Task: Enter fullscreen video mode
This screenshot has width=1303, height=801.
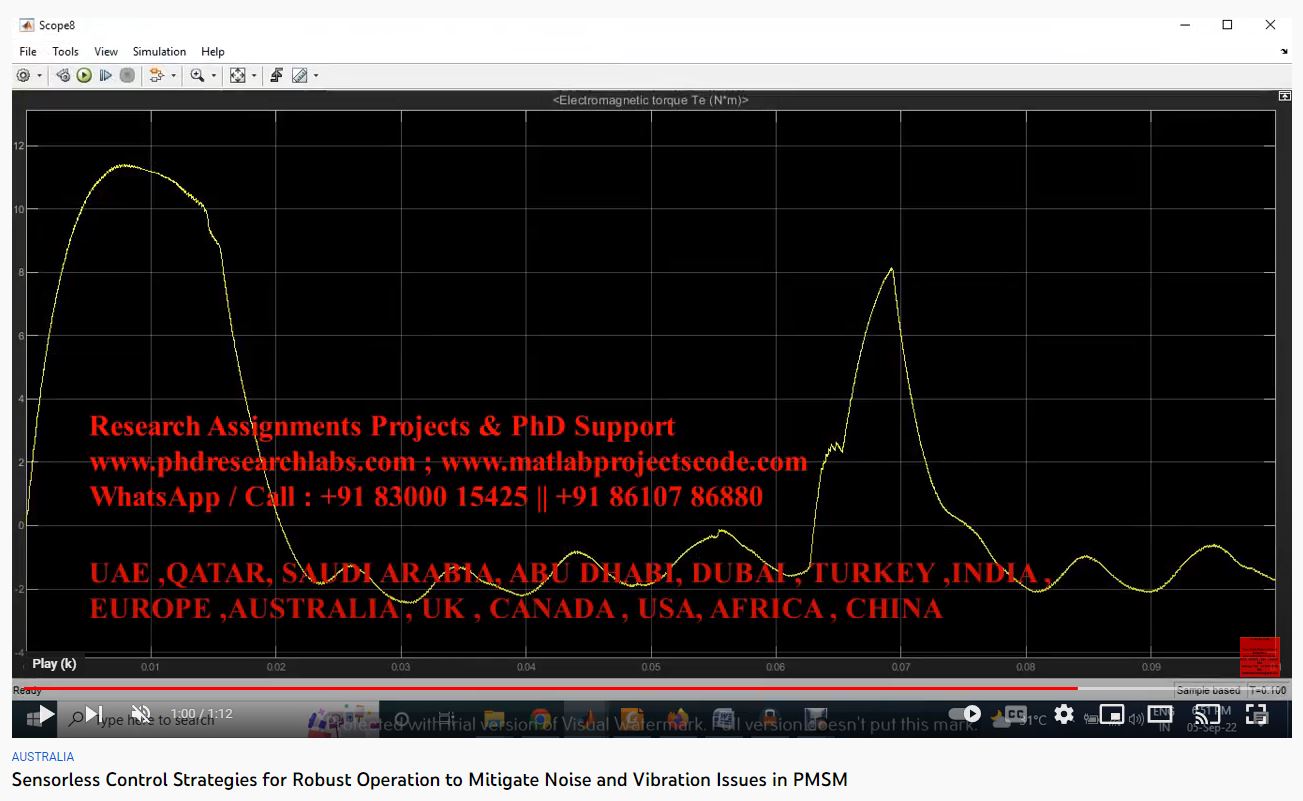Action: (1257, 714)
